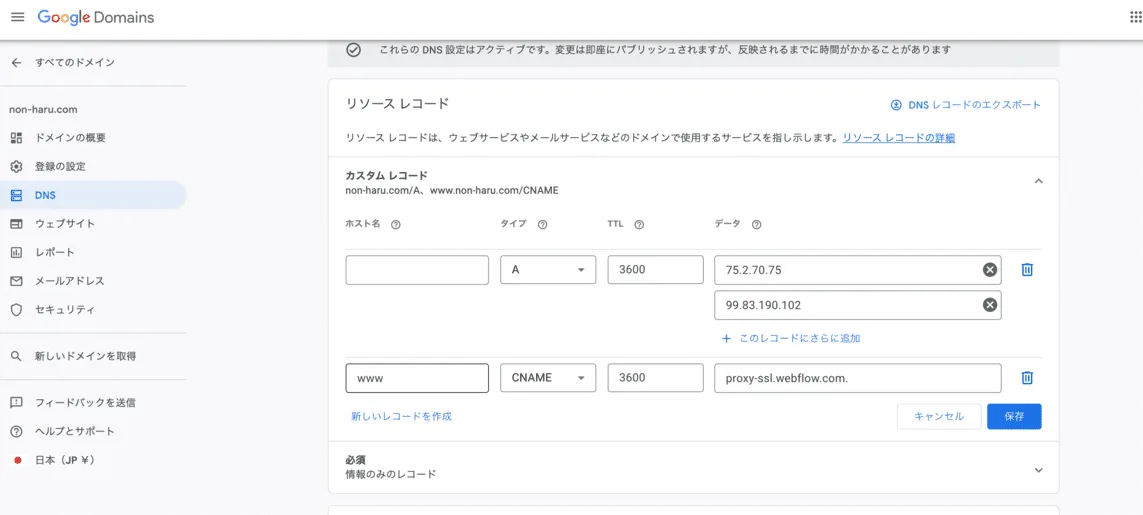Delete the A record with trash icon
The image size is (1143, 515).
click(x=1027, y=269)
